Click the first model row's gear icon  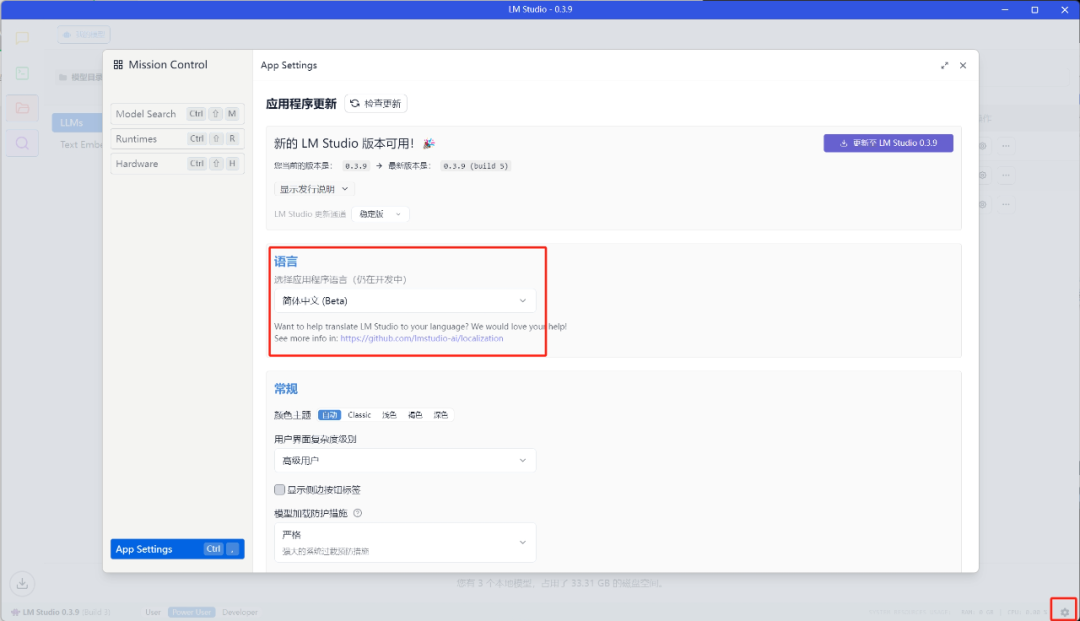coord(983,146)
